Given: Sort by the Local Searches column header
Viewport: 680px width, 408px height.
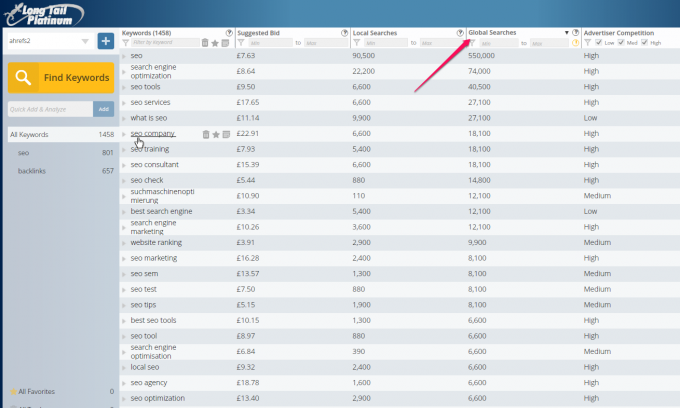Looking at the screenshot, I should pyautogui.click(x=375, y=33).
